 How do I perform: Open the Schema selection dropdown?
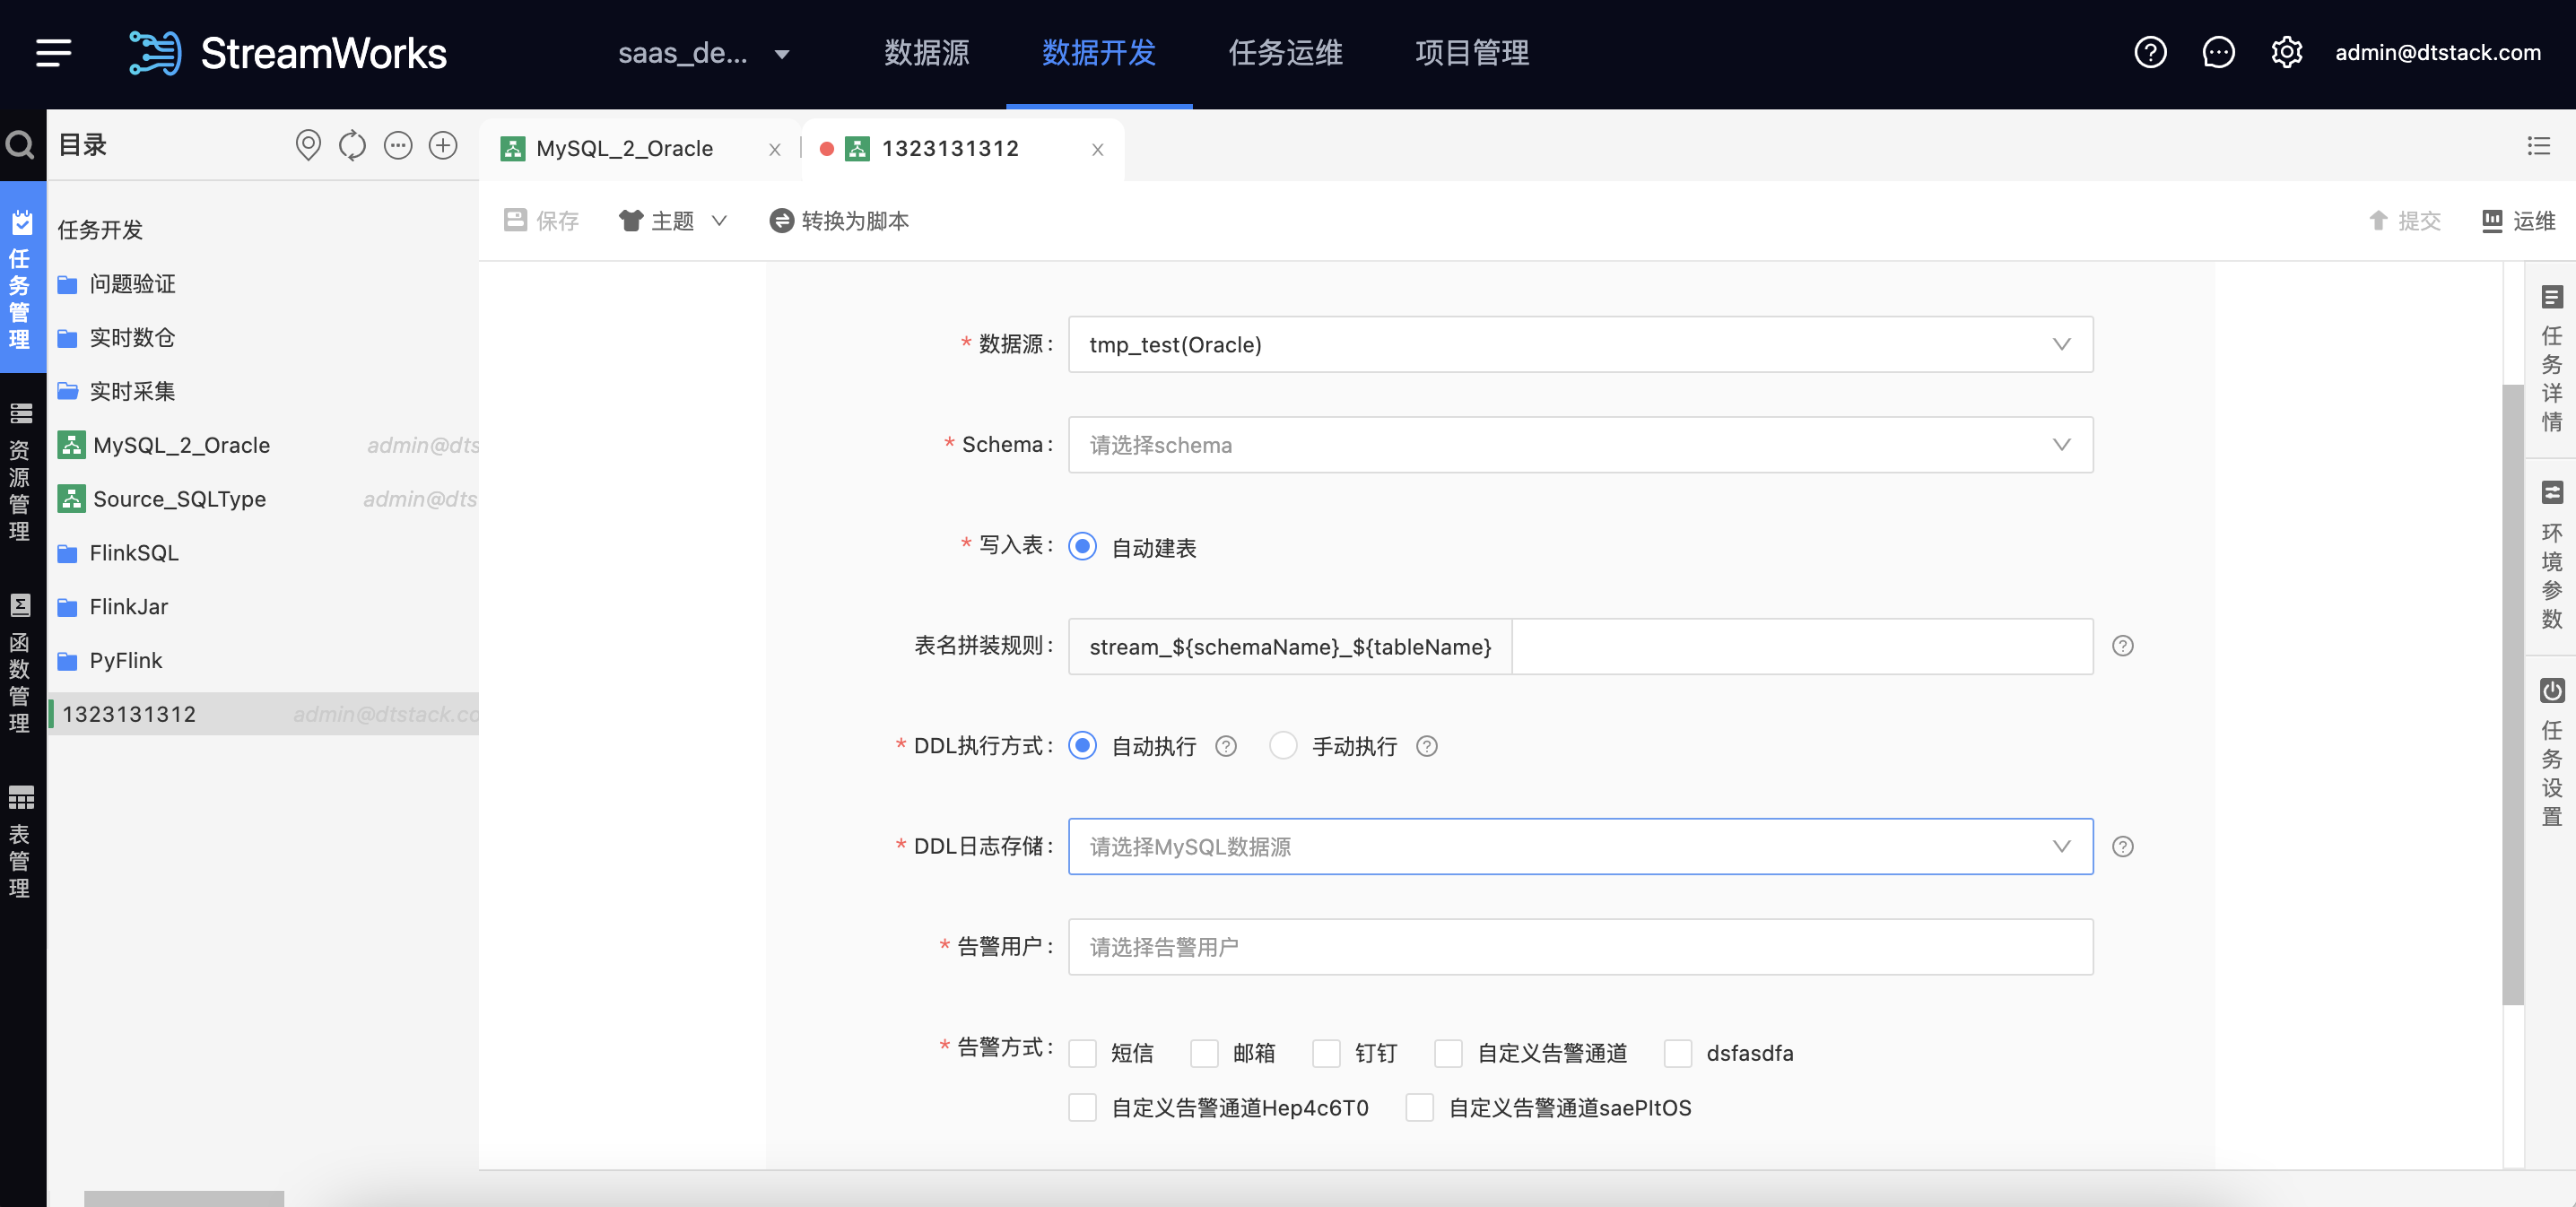1580,445
